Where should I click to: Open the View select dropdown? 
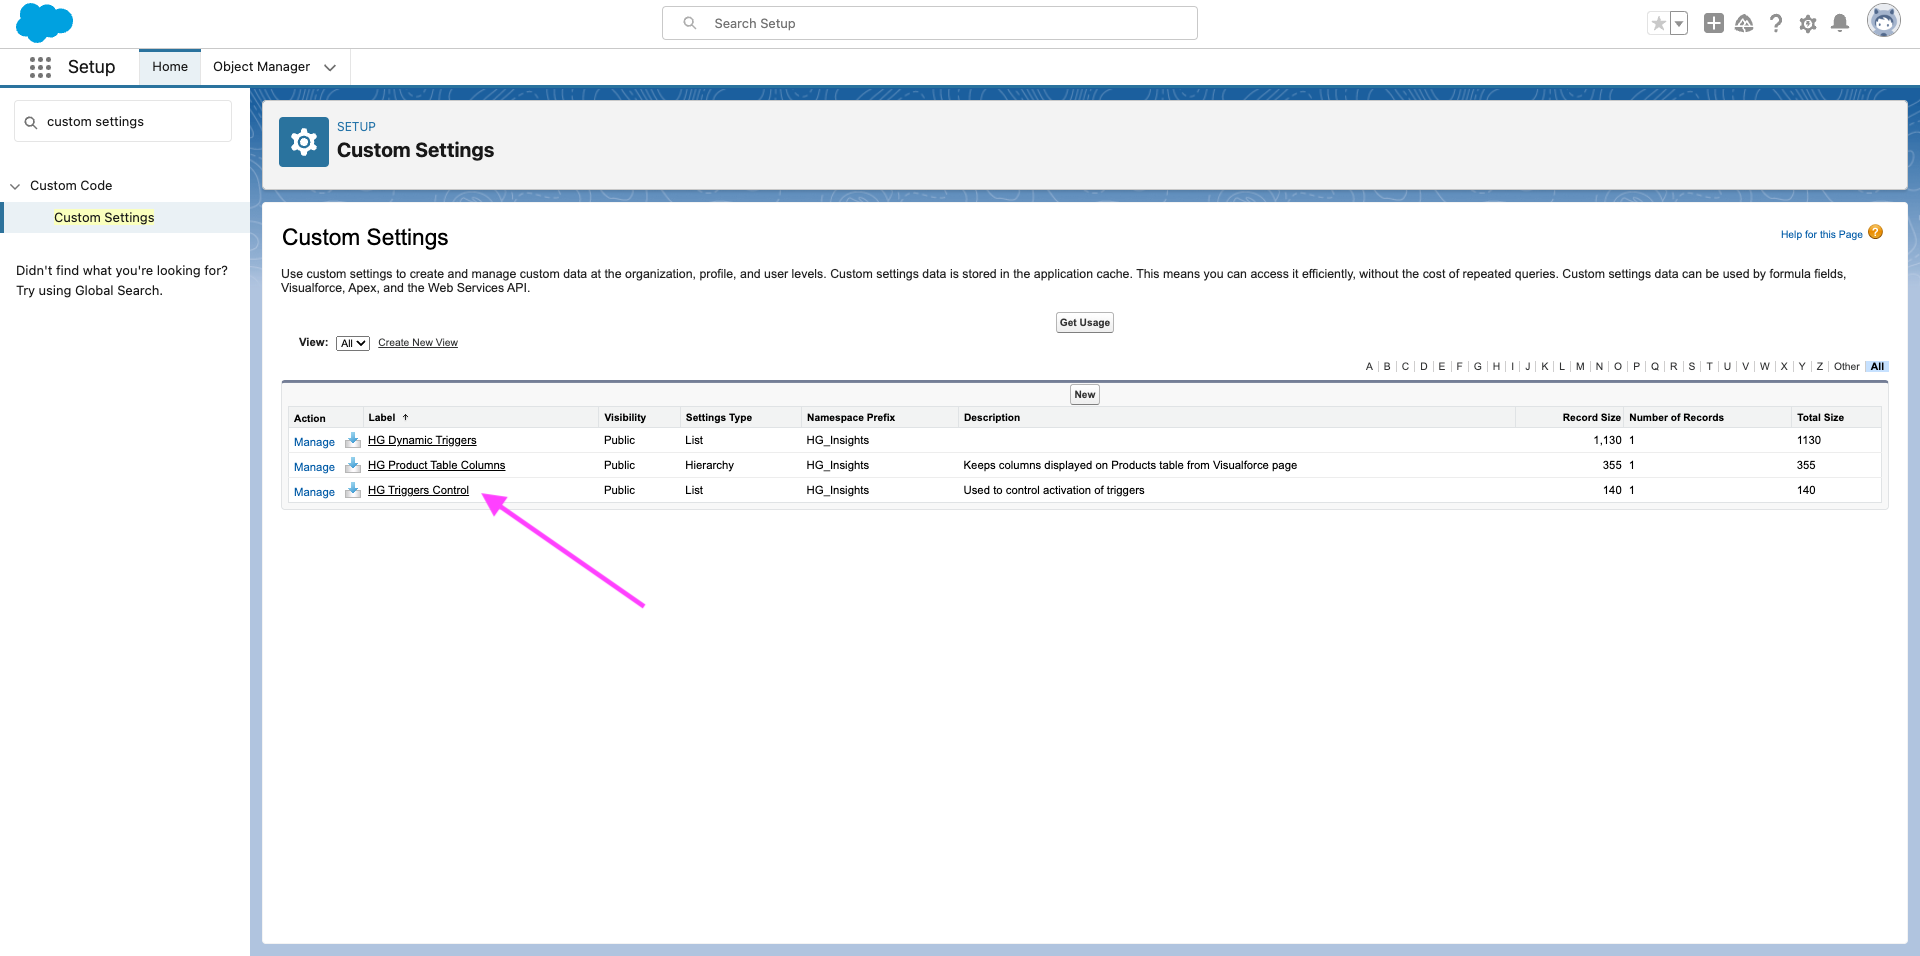click(353, 343)
